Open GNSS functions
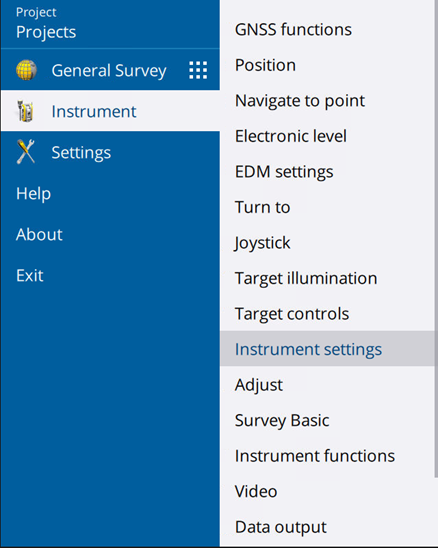Screen dimensions: 438x548 tap(293, 29)
